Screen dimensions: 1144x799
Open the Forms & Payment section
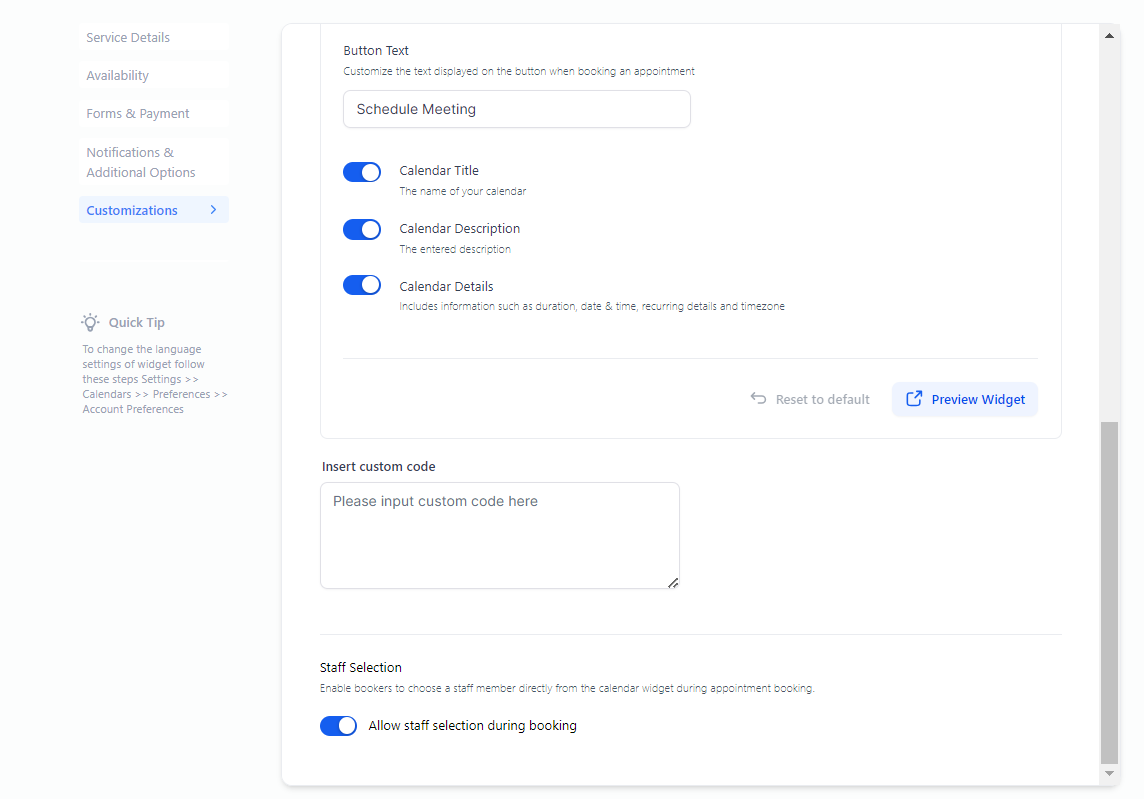tap(138, 114)
